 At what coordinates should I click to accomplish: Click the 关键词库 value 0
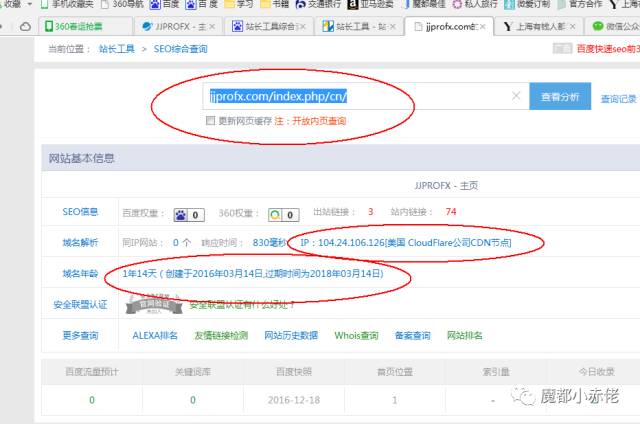[193, 400]
